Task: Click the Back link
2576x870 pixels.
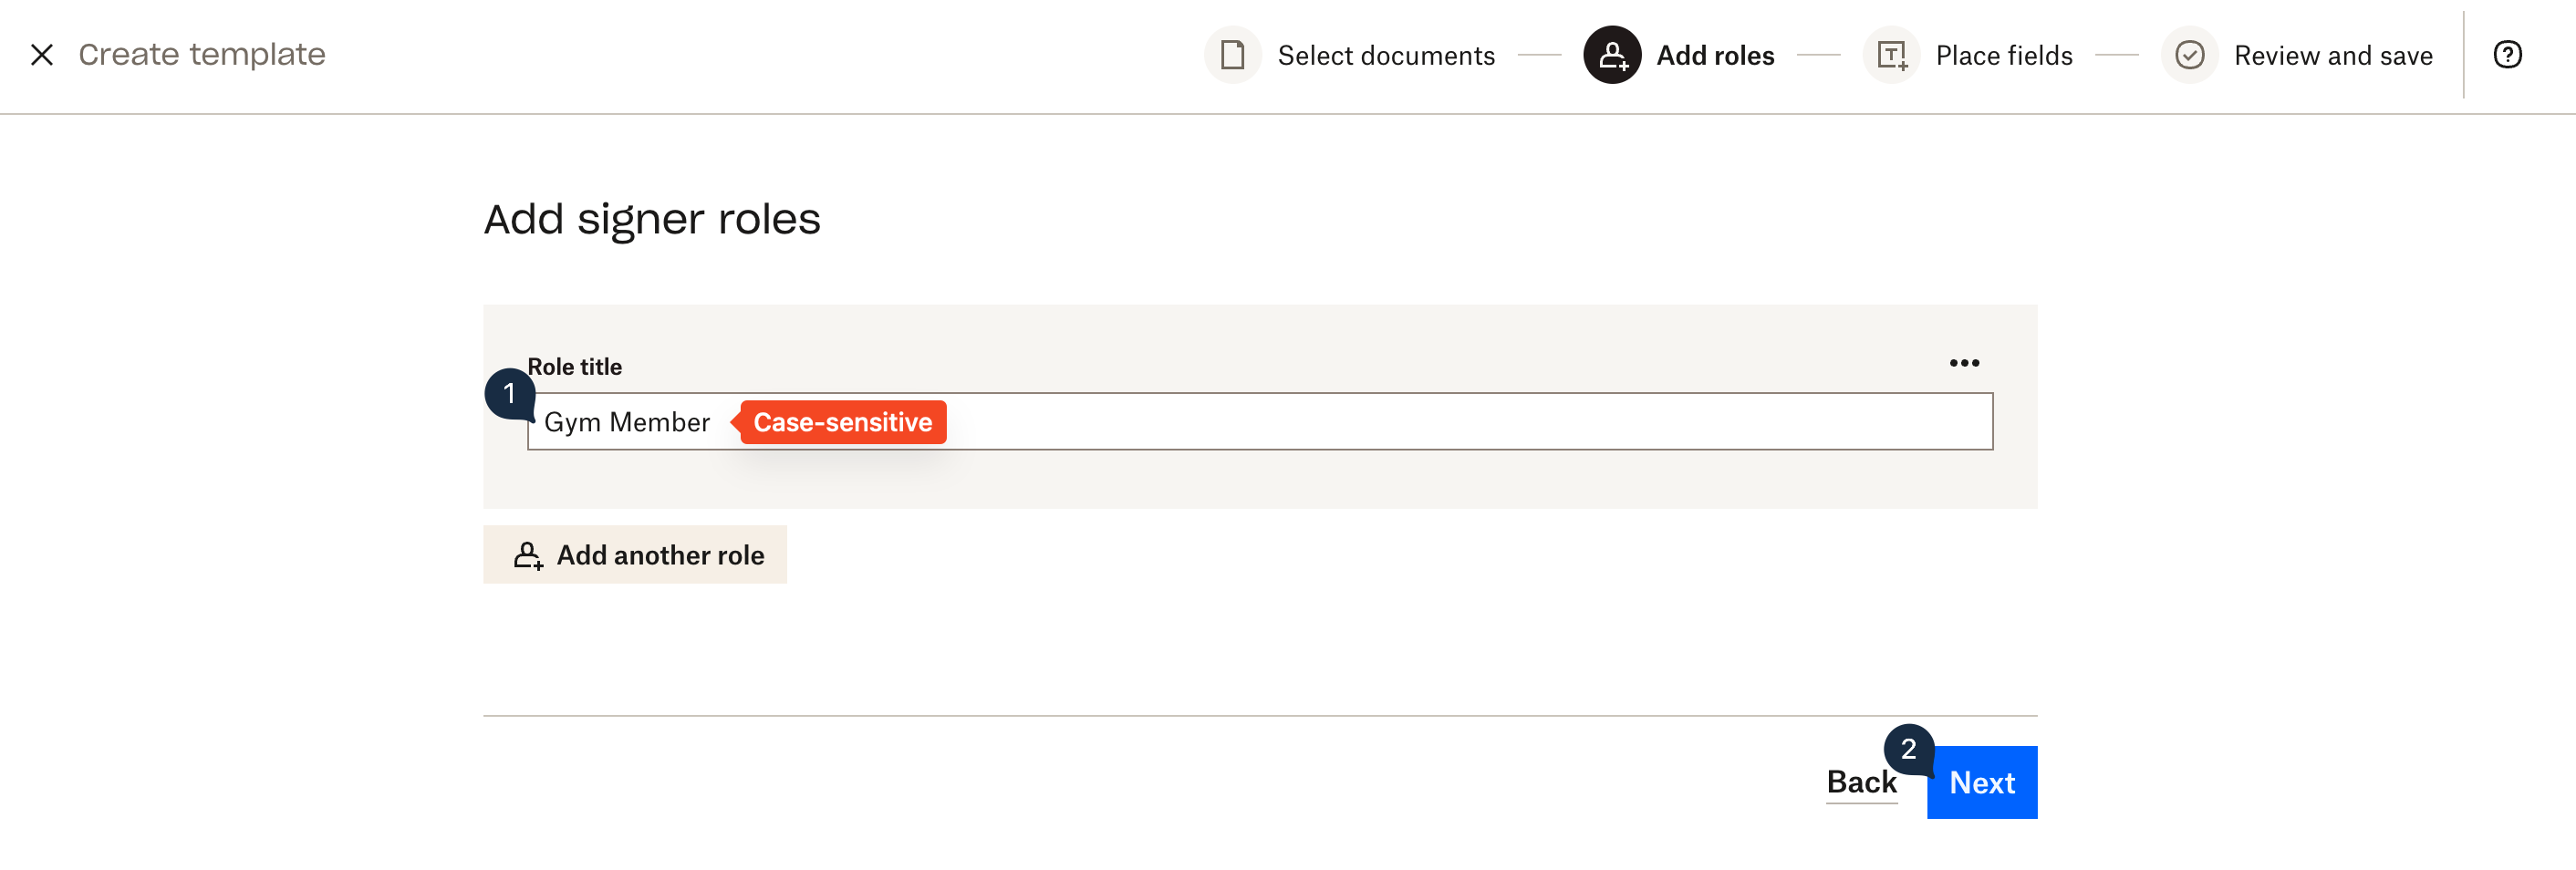Action: tap(1861, 782)
